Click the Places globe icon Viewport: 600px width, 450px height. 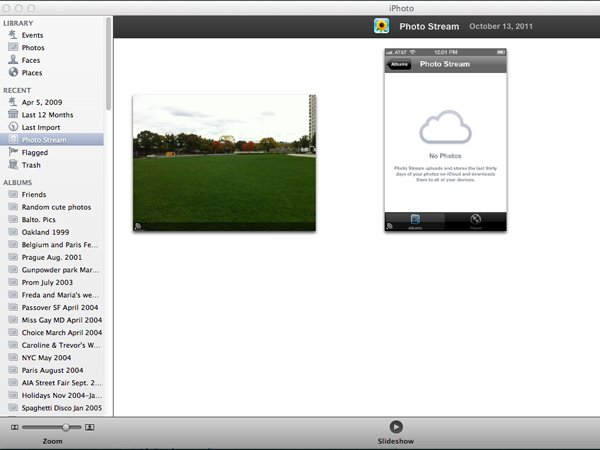[13, 72]
